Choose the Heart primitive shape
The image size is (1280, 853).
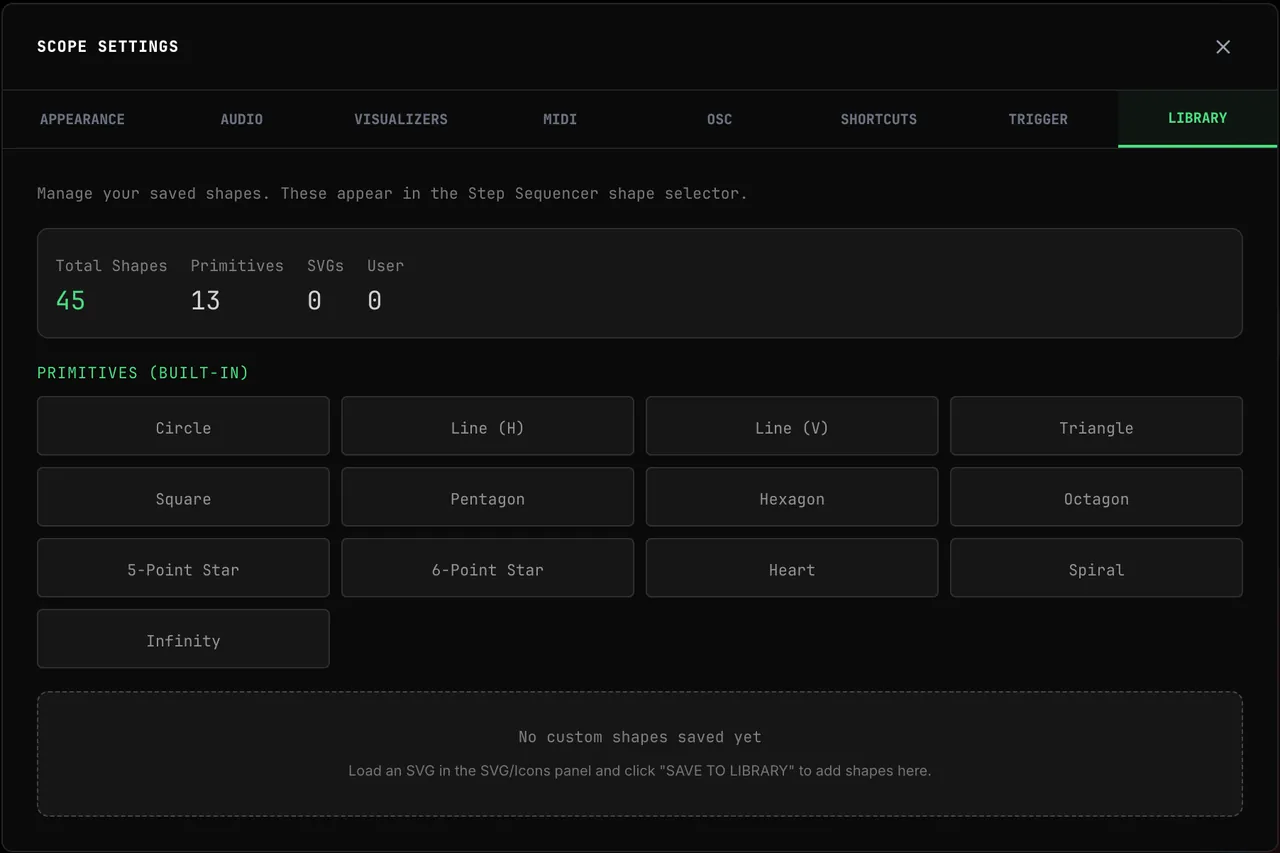pos(792,569)
